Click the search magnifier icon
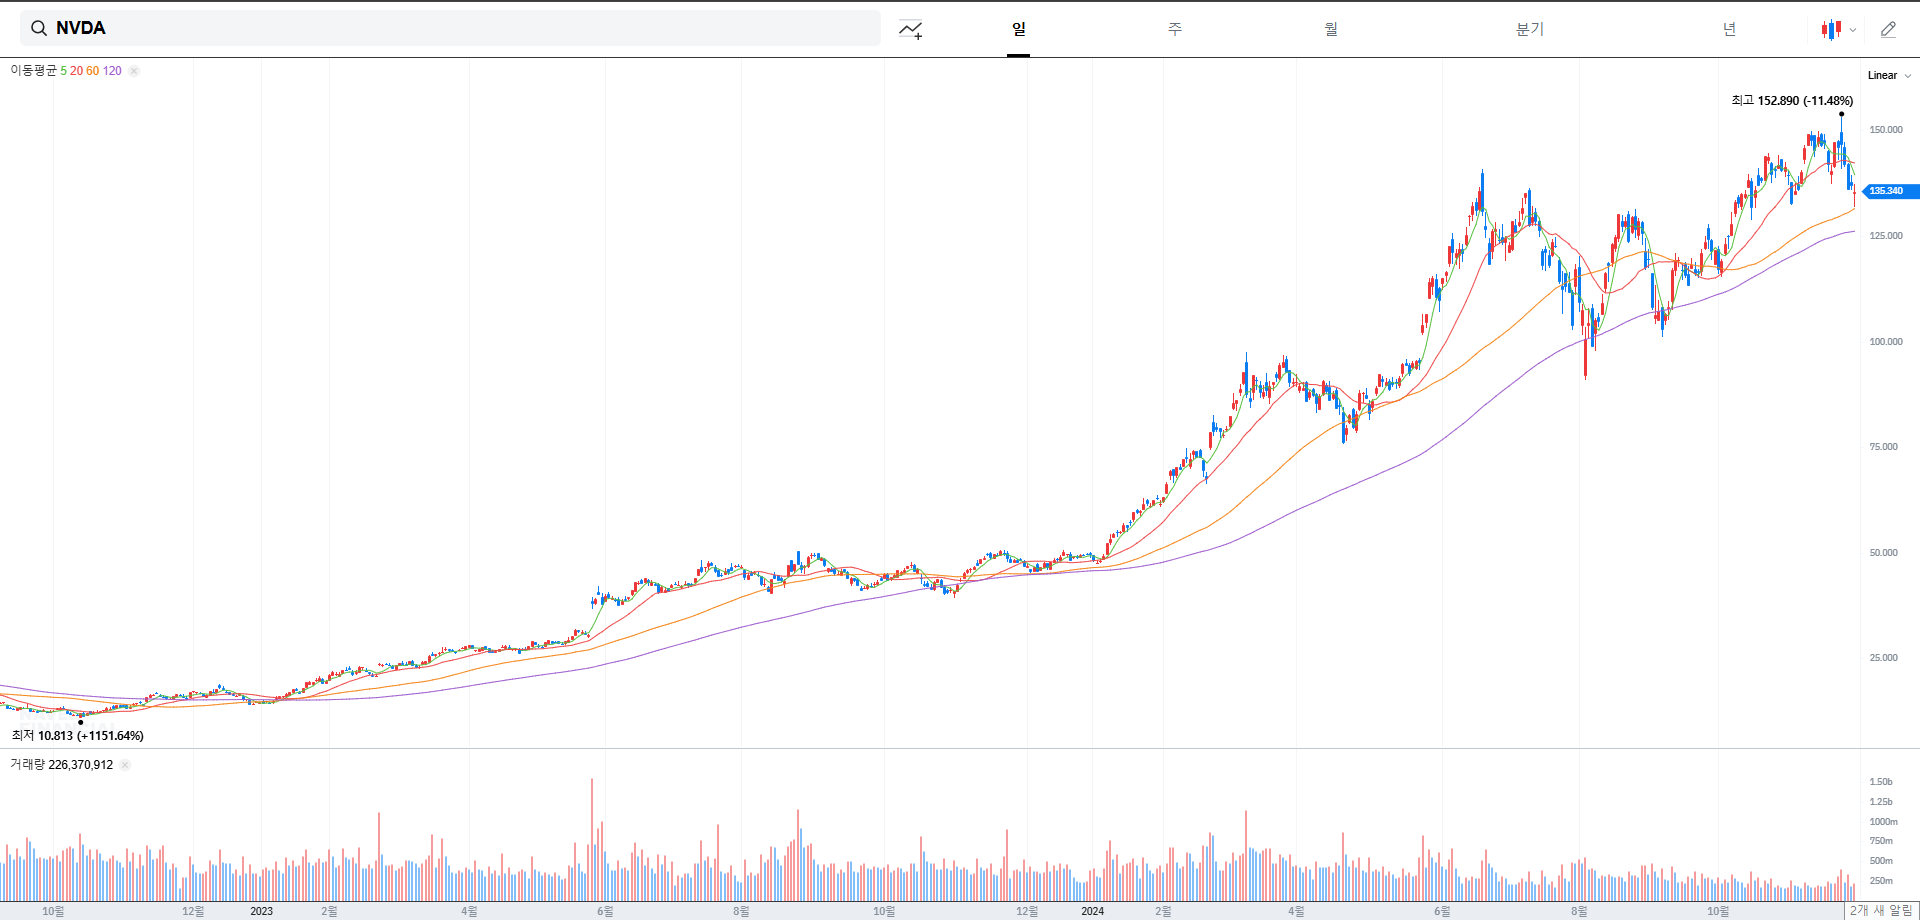This screenshot has width=1920, height=920. point(39,28)
